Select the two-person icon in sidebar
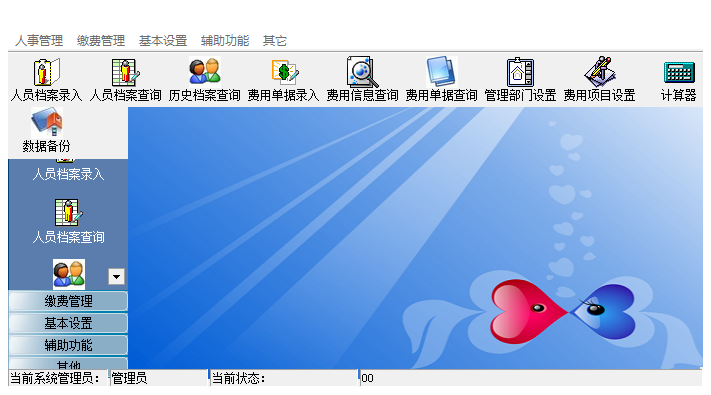 69,274
